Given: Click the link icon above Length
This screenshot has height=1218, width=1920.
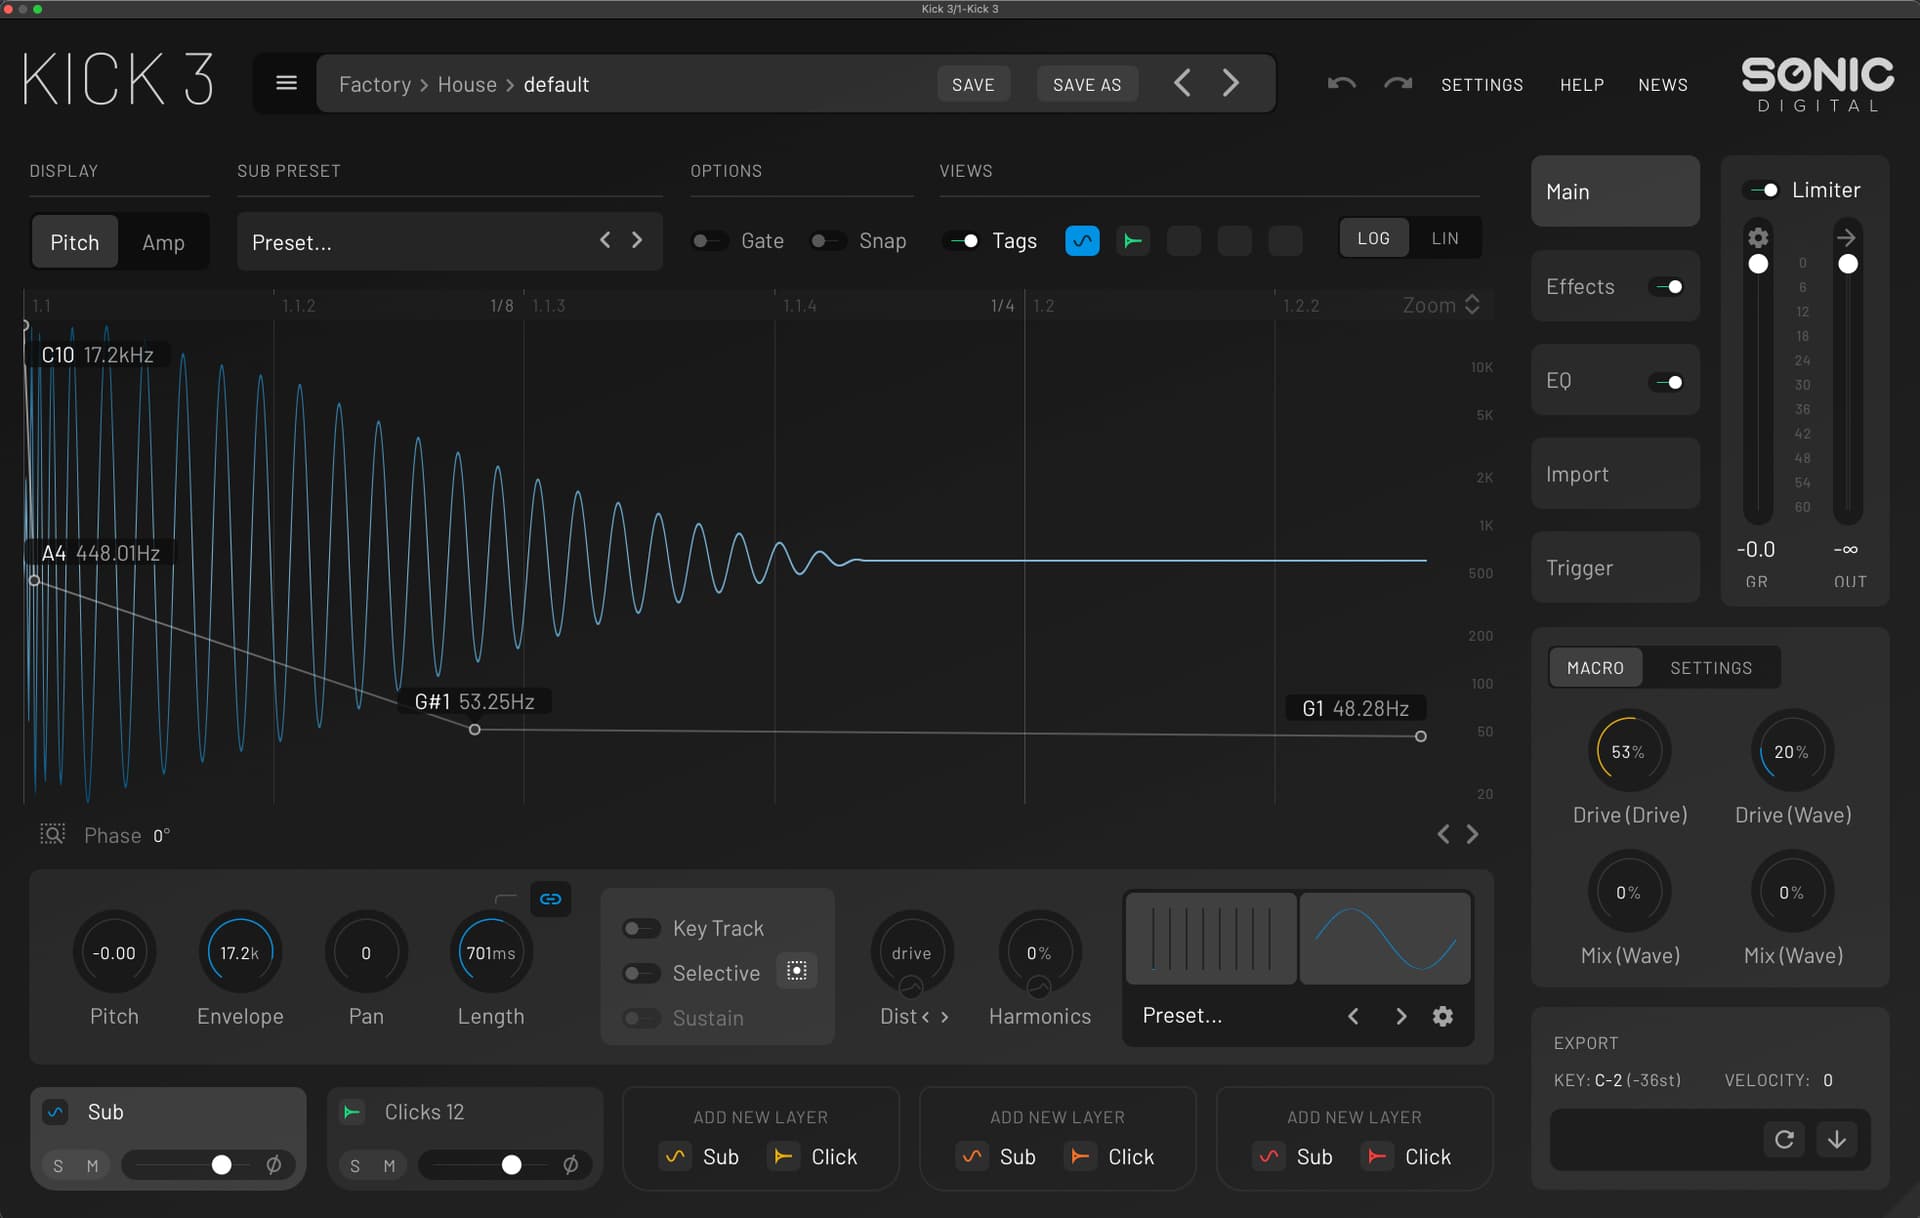Looking at the screenshot, I should coord(550,899).
